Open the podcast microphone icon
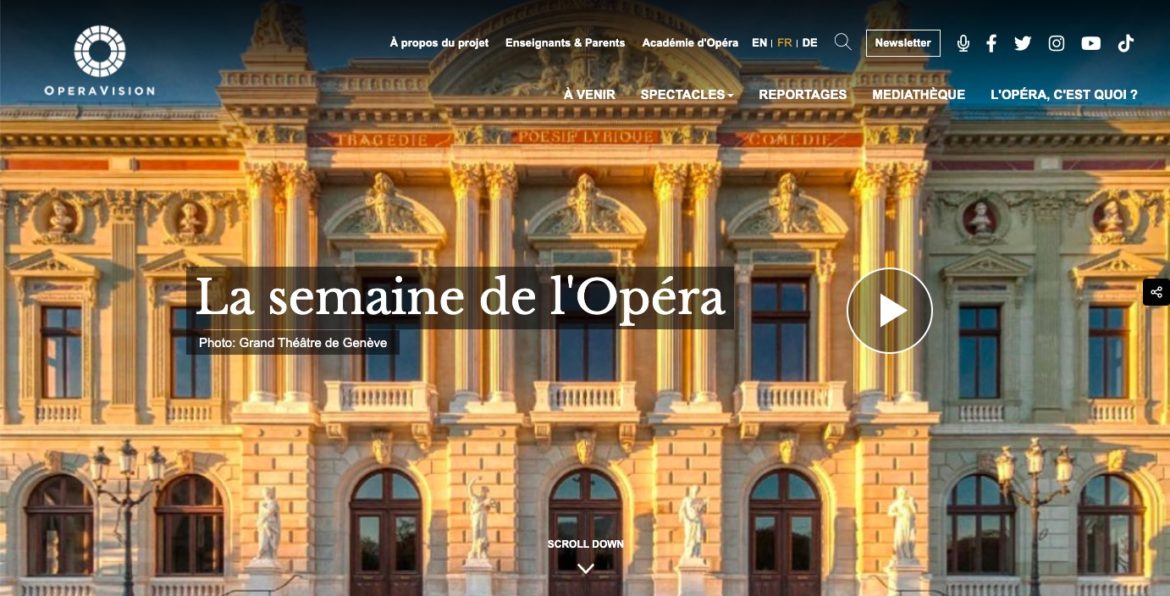This screenshot has height=596, width=1170. [963, 43]
